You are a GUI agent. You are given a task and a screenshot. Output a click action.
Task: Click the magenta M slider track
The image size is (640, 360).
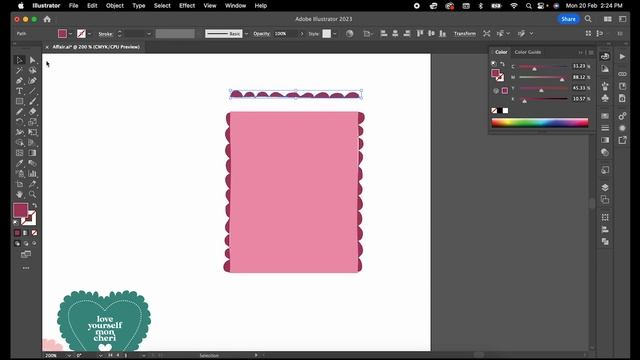[543, 78]
